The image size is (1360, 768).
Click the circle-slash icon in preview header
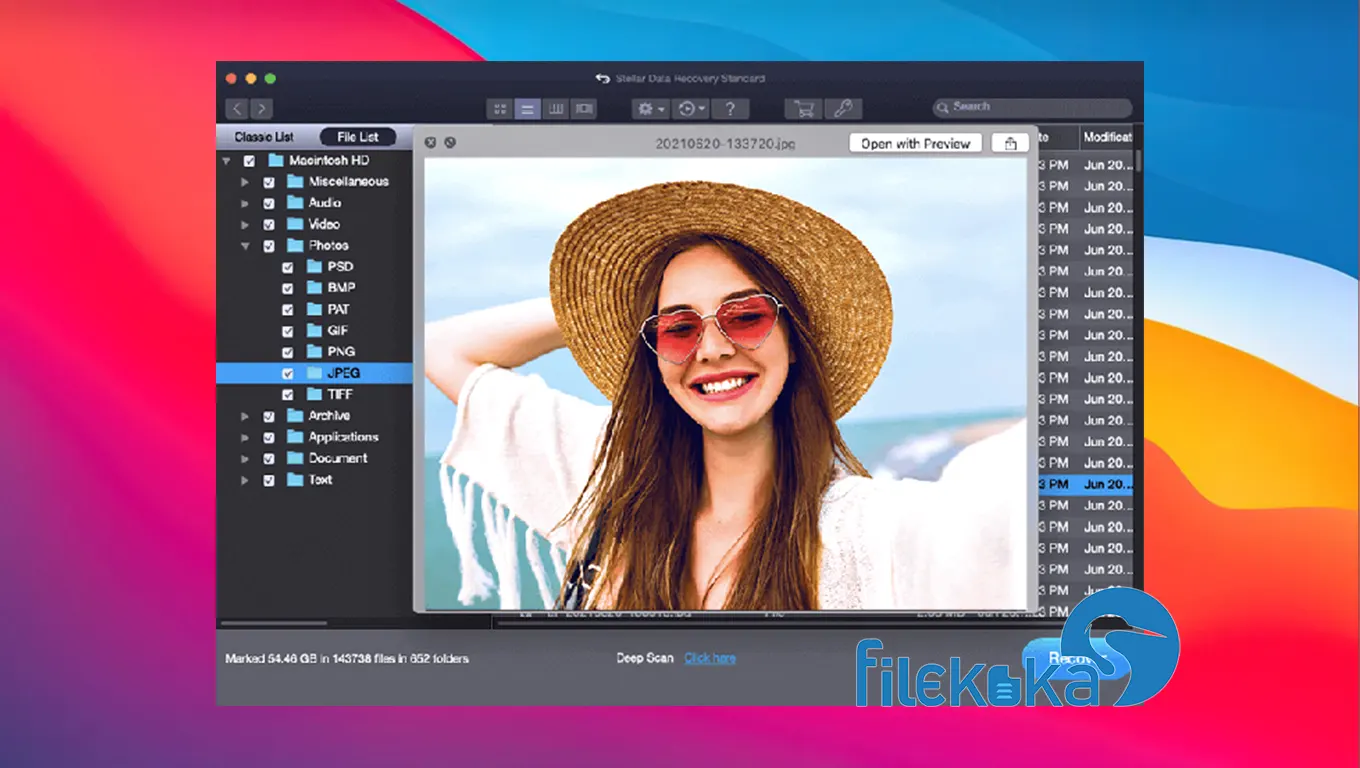[450, 142]
